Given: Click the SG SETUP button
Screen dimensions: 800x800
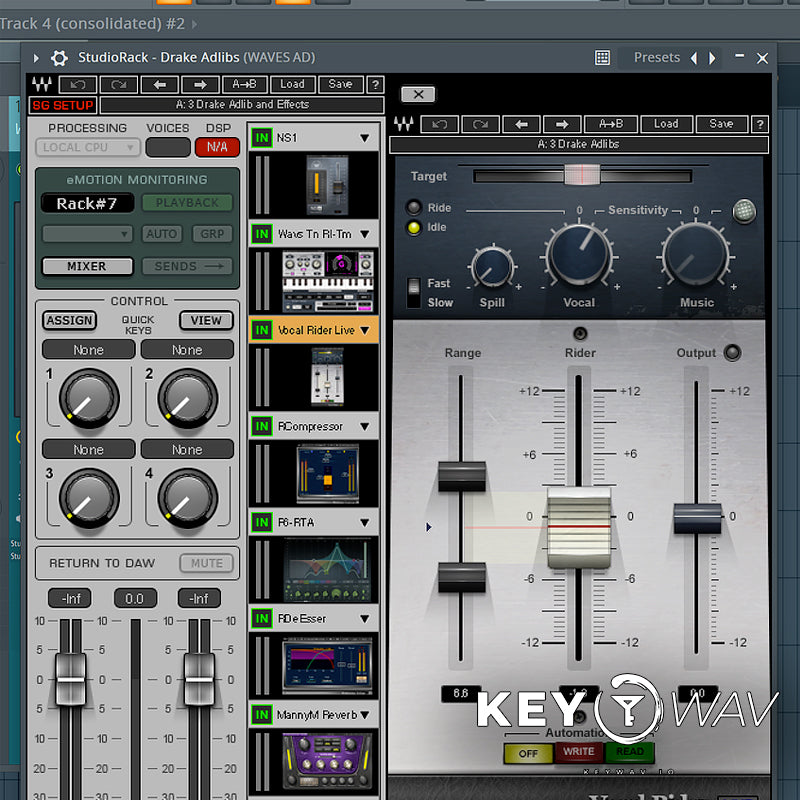Looking at the screenshot, I should 63,105.
